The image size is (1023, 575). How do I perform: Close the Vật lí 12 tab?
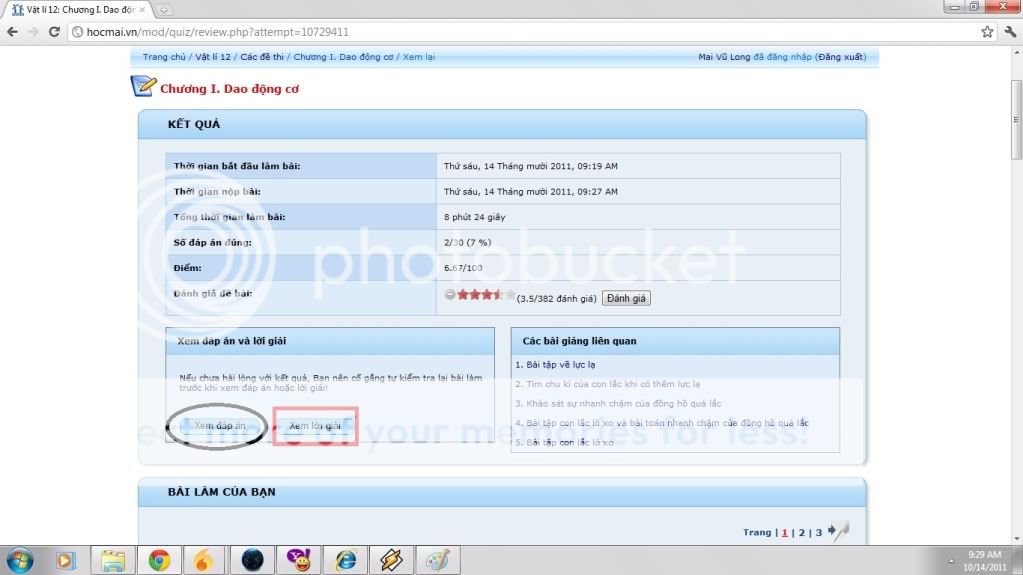142,10
